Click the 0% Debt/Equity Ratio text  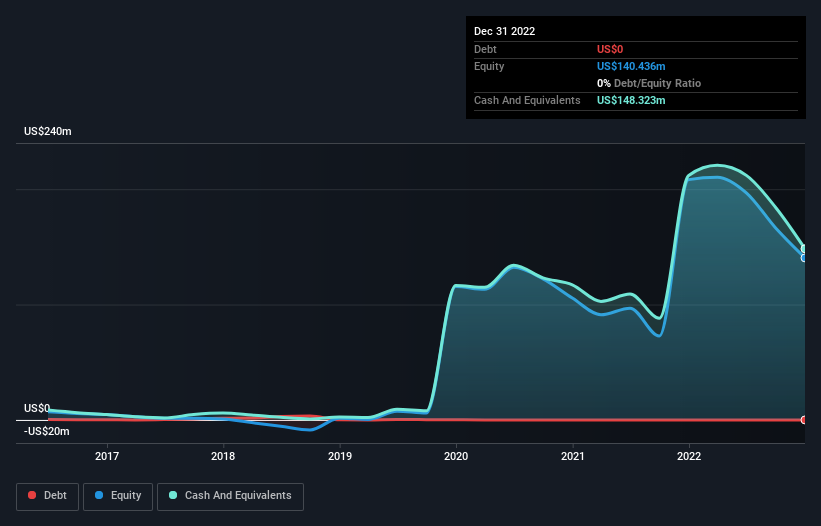tap(649, 83)
